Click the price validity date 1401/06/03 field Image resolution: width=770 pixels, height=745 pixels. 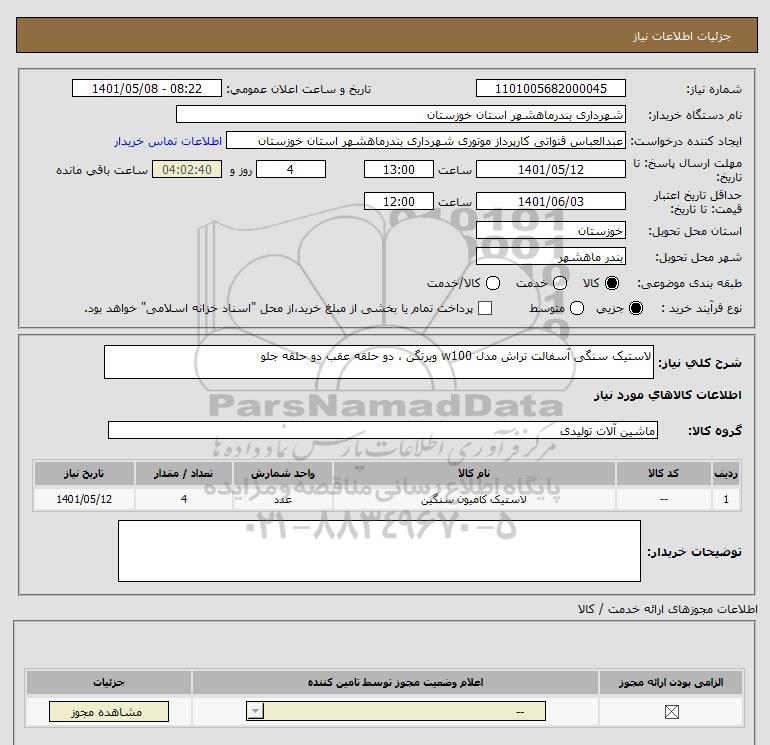tap(550, 201)
